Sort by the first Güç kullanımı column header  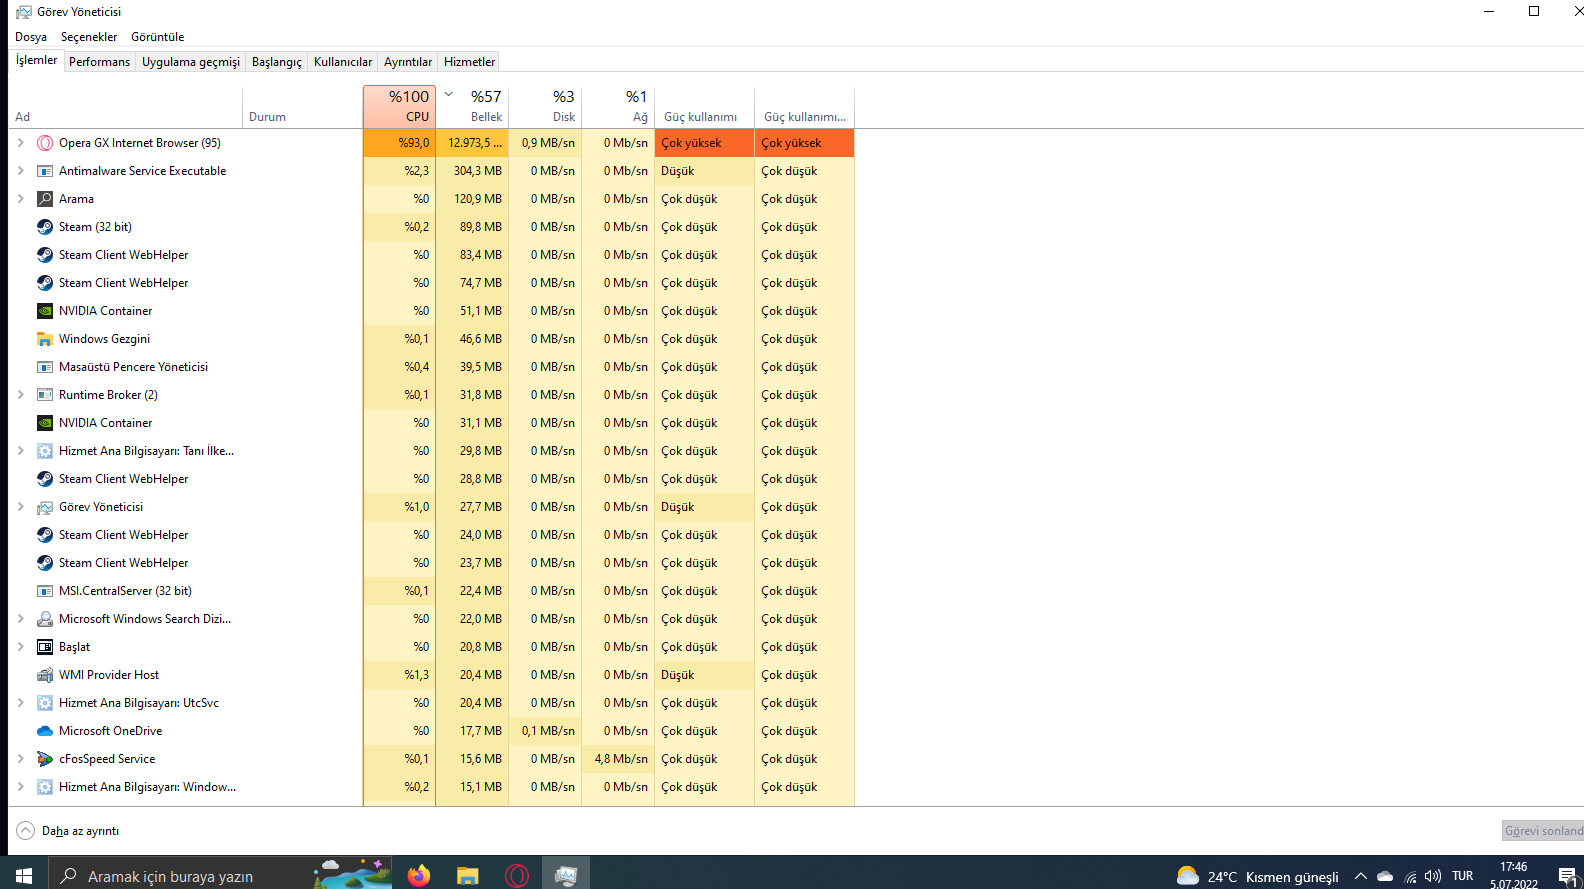click(x=704, y=107)
